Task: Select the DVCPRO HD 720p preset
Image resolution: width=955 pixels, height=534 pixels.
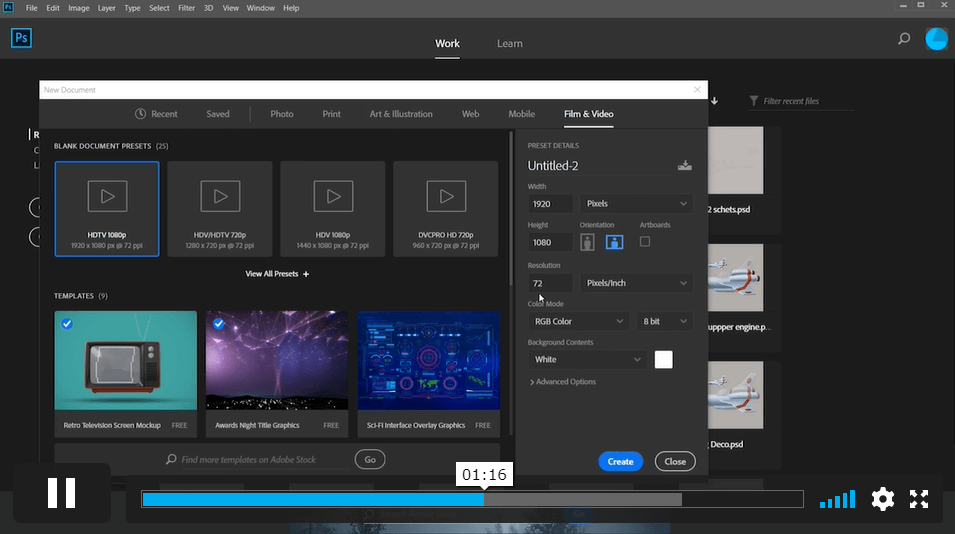Action: (446, 209)
